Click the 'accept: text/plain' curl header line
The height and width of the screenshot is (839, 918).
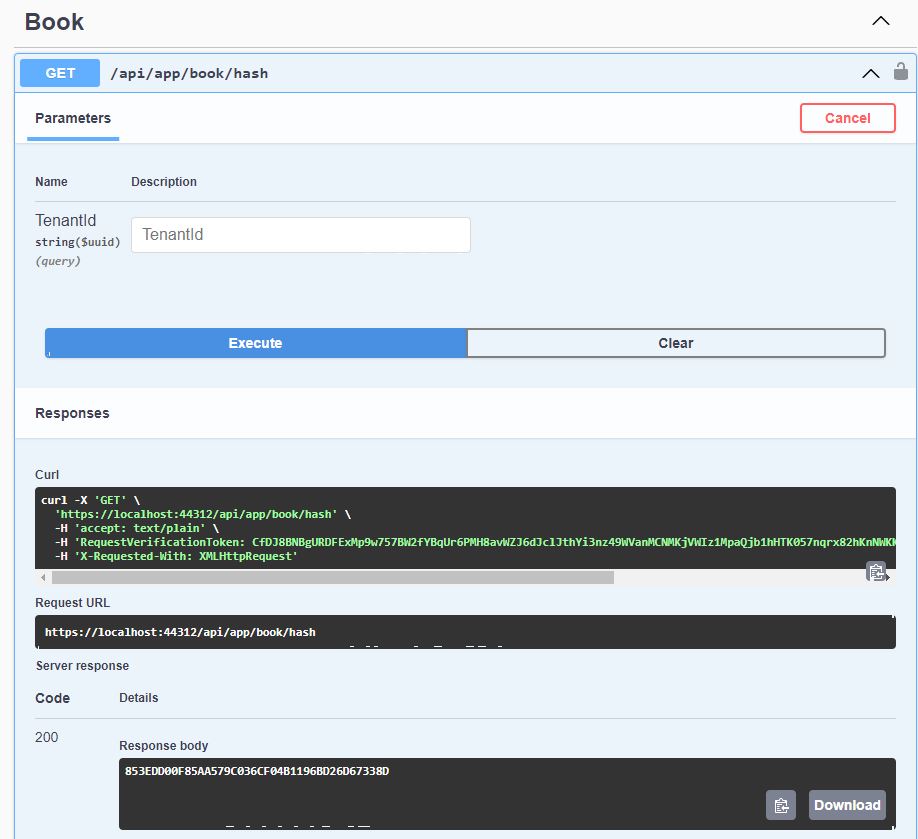[137, 528]
